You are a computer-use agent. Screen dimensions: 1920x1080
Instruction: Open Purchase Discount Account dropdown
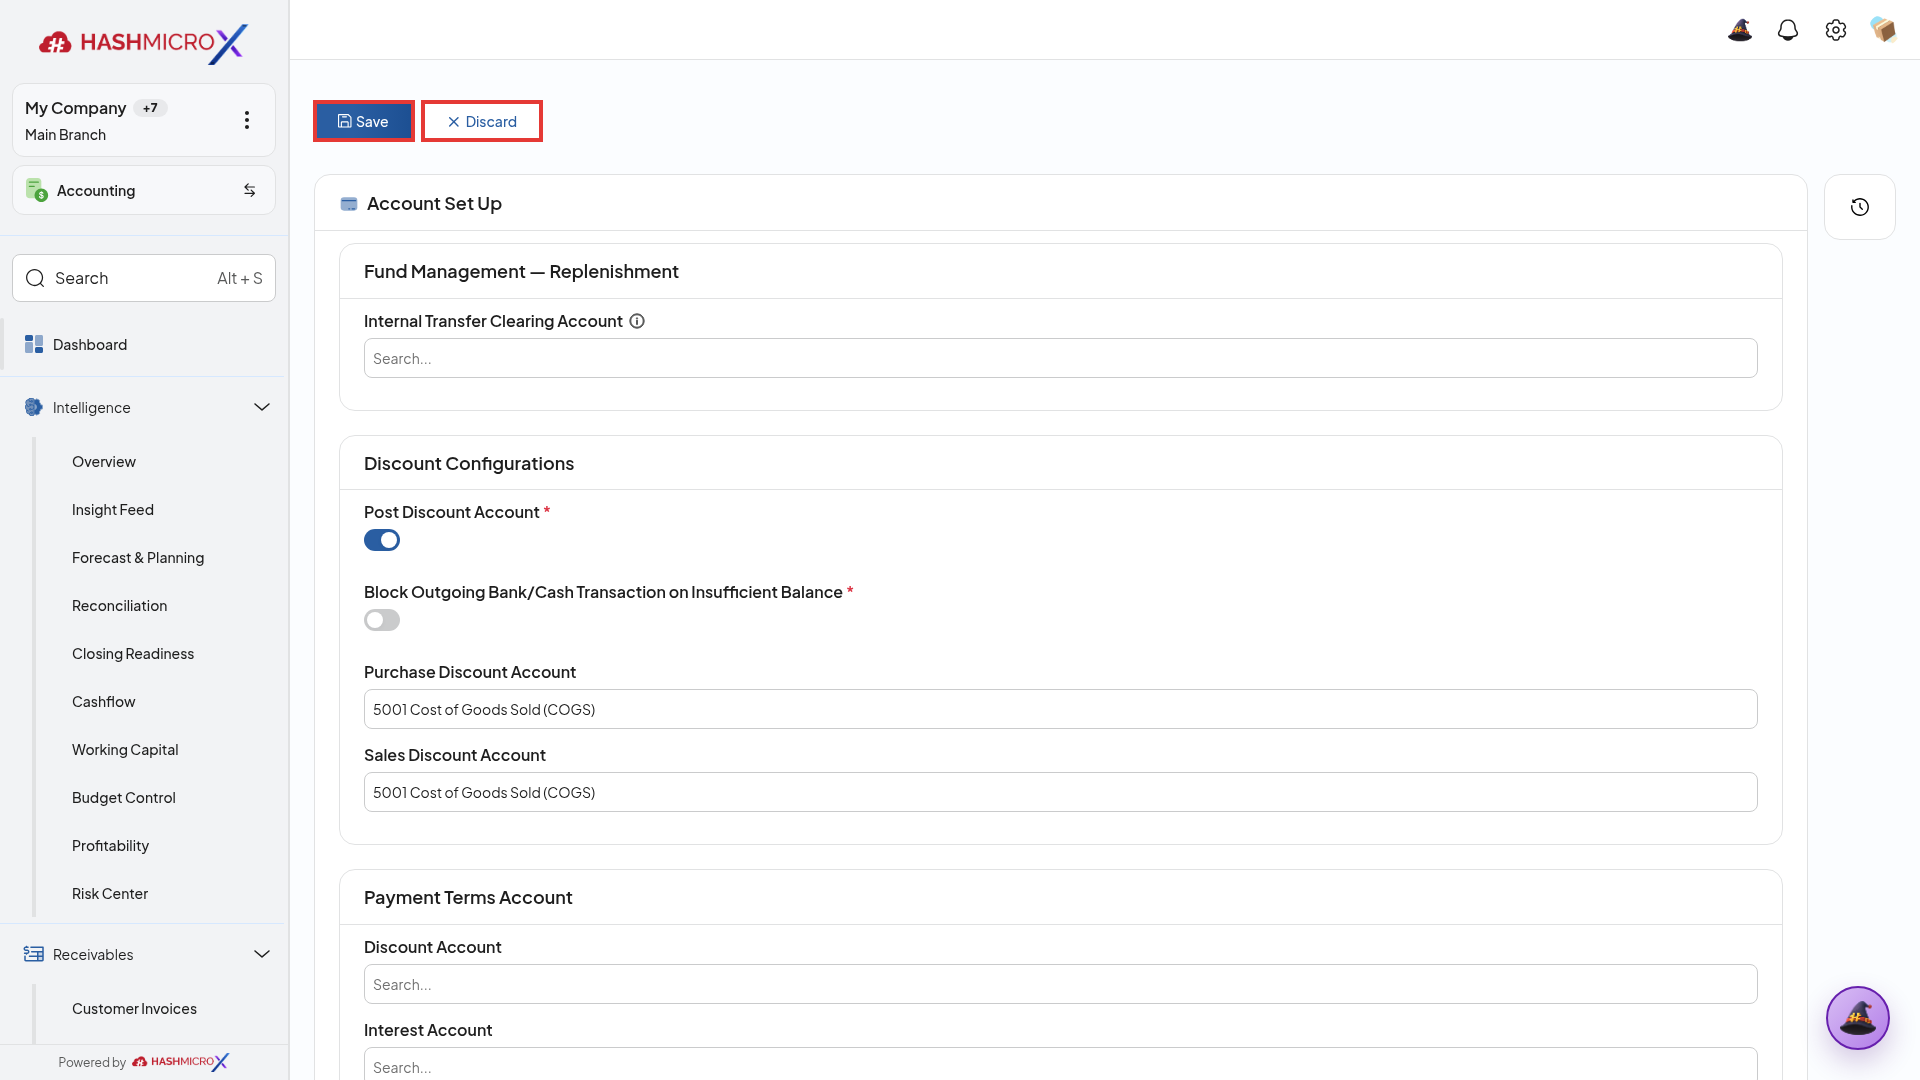tap(1060, 709)
